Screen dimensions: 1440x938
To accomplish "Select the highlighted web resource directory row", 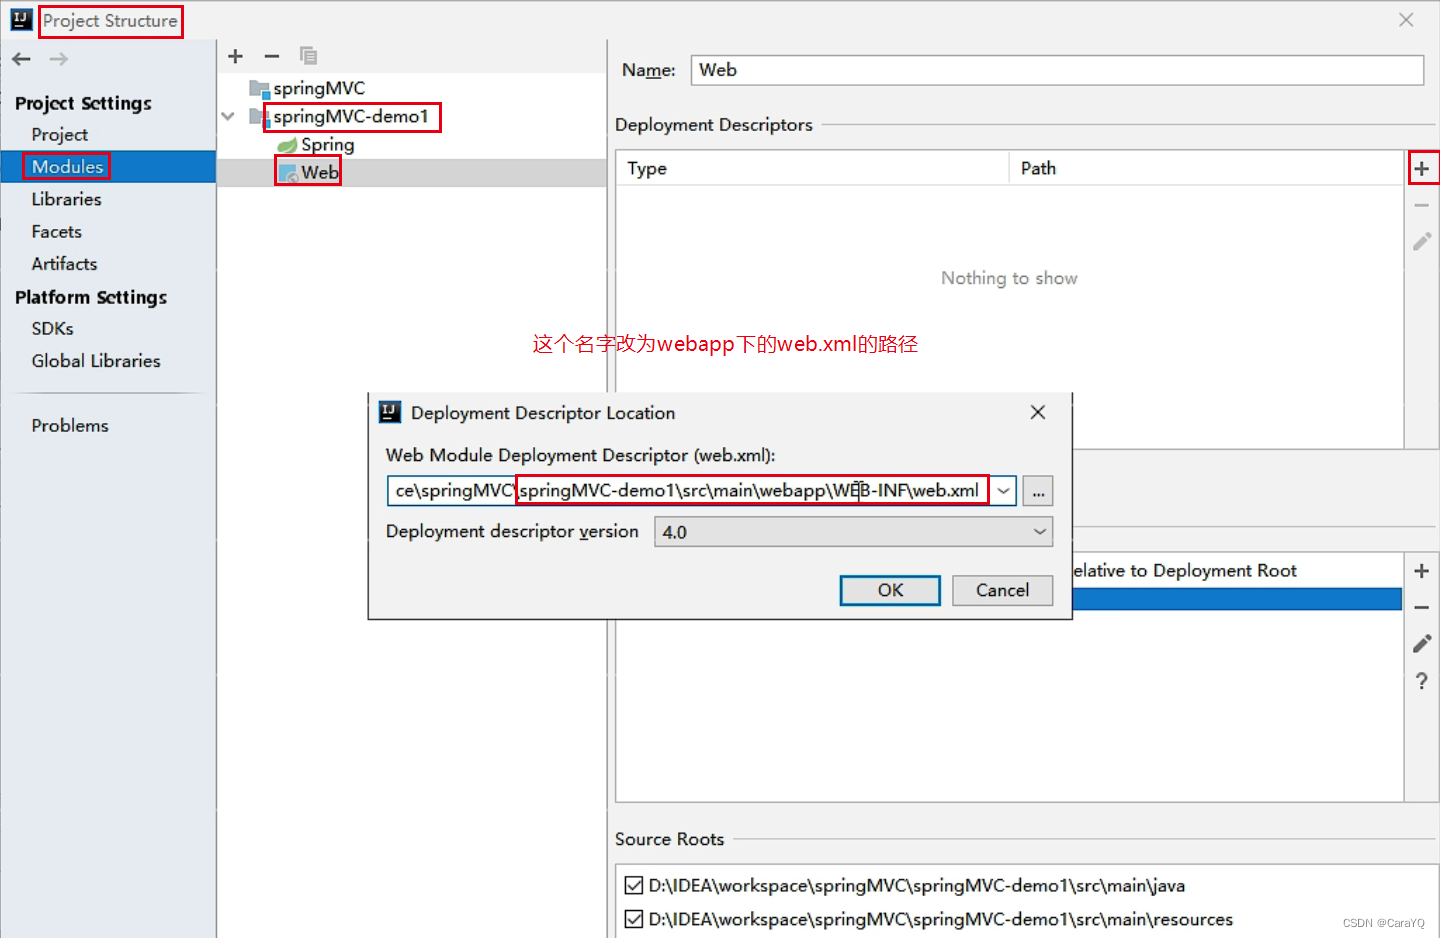I will [x=1237, y=599].
